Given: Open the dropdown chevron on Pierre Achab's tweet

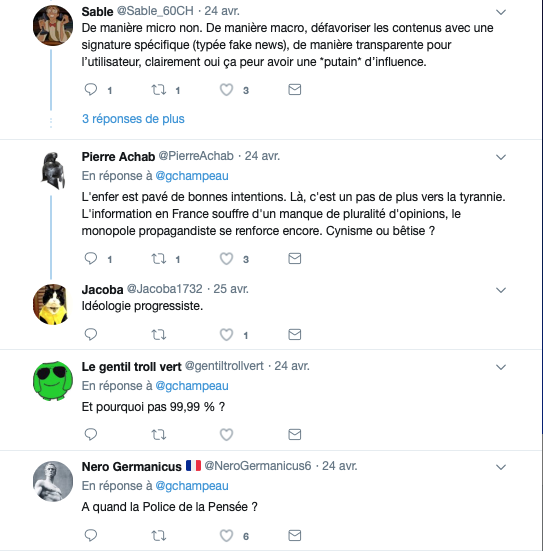Looking at the screenshot, I should [500, 157].
